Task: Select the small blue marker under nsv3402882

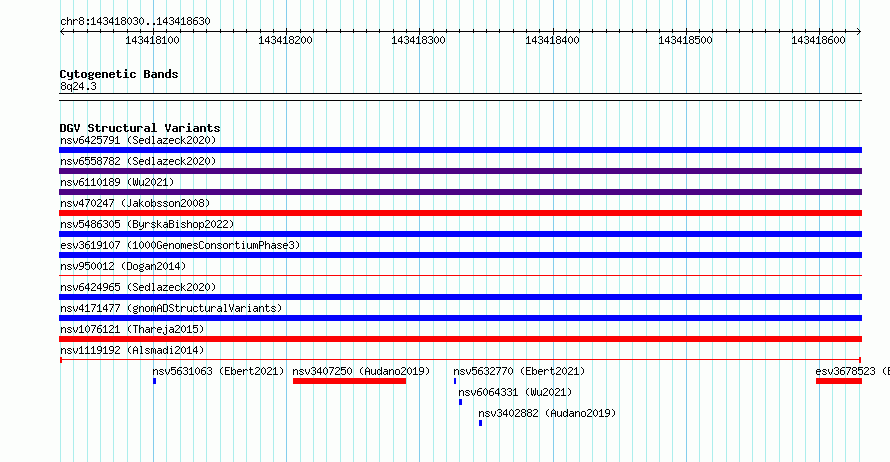Action: (480, 423)
